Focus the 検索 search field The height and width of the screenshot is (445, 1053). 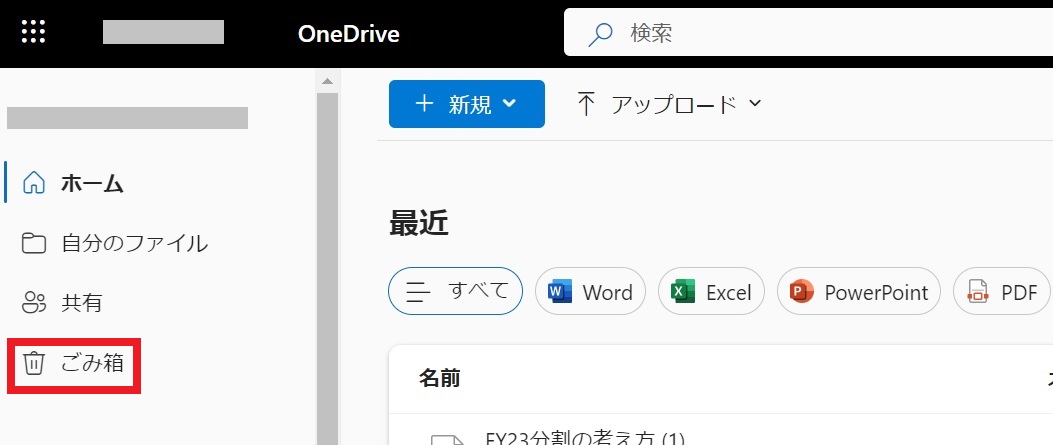[809, 32]
